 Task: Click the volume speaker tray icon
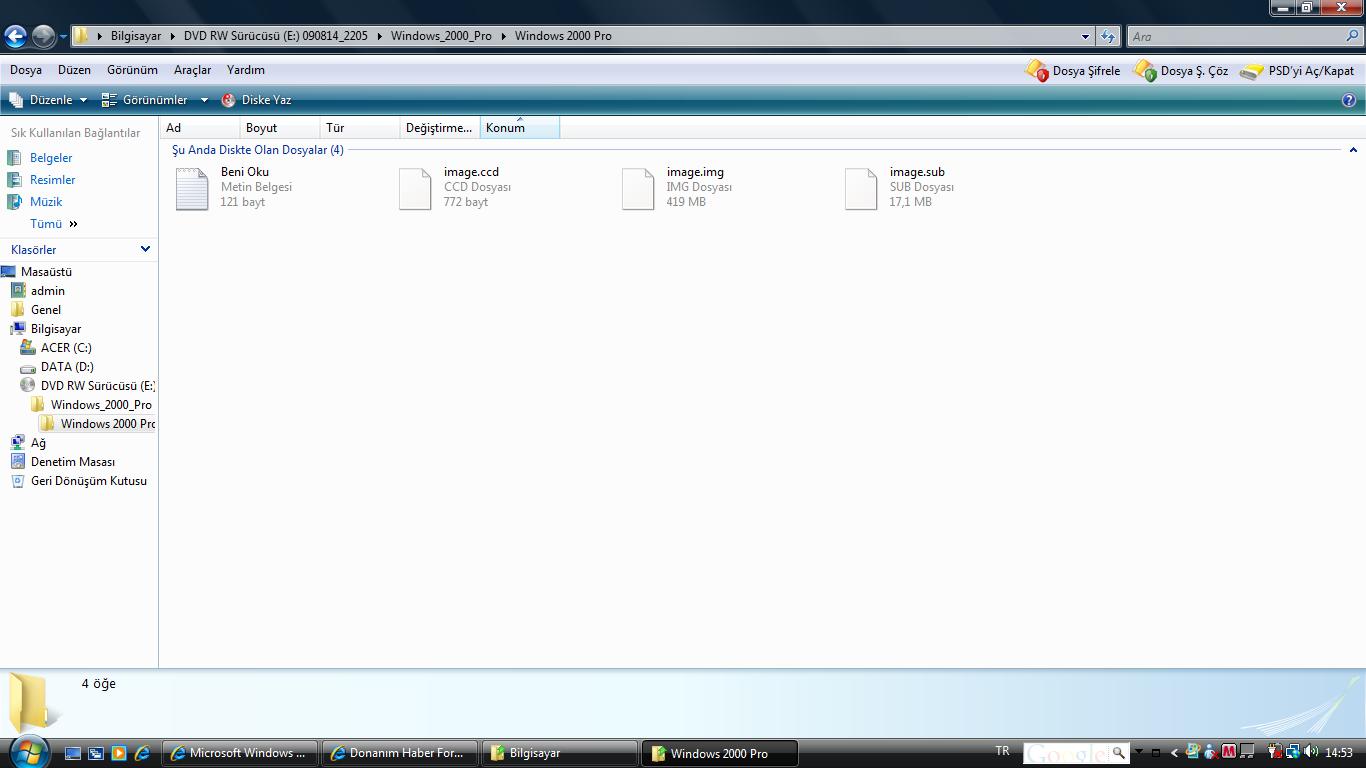tap(1311, 752)
